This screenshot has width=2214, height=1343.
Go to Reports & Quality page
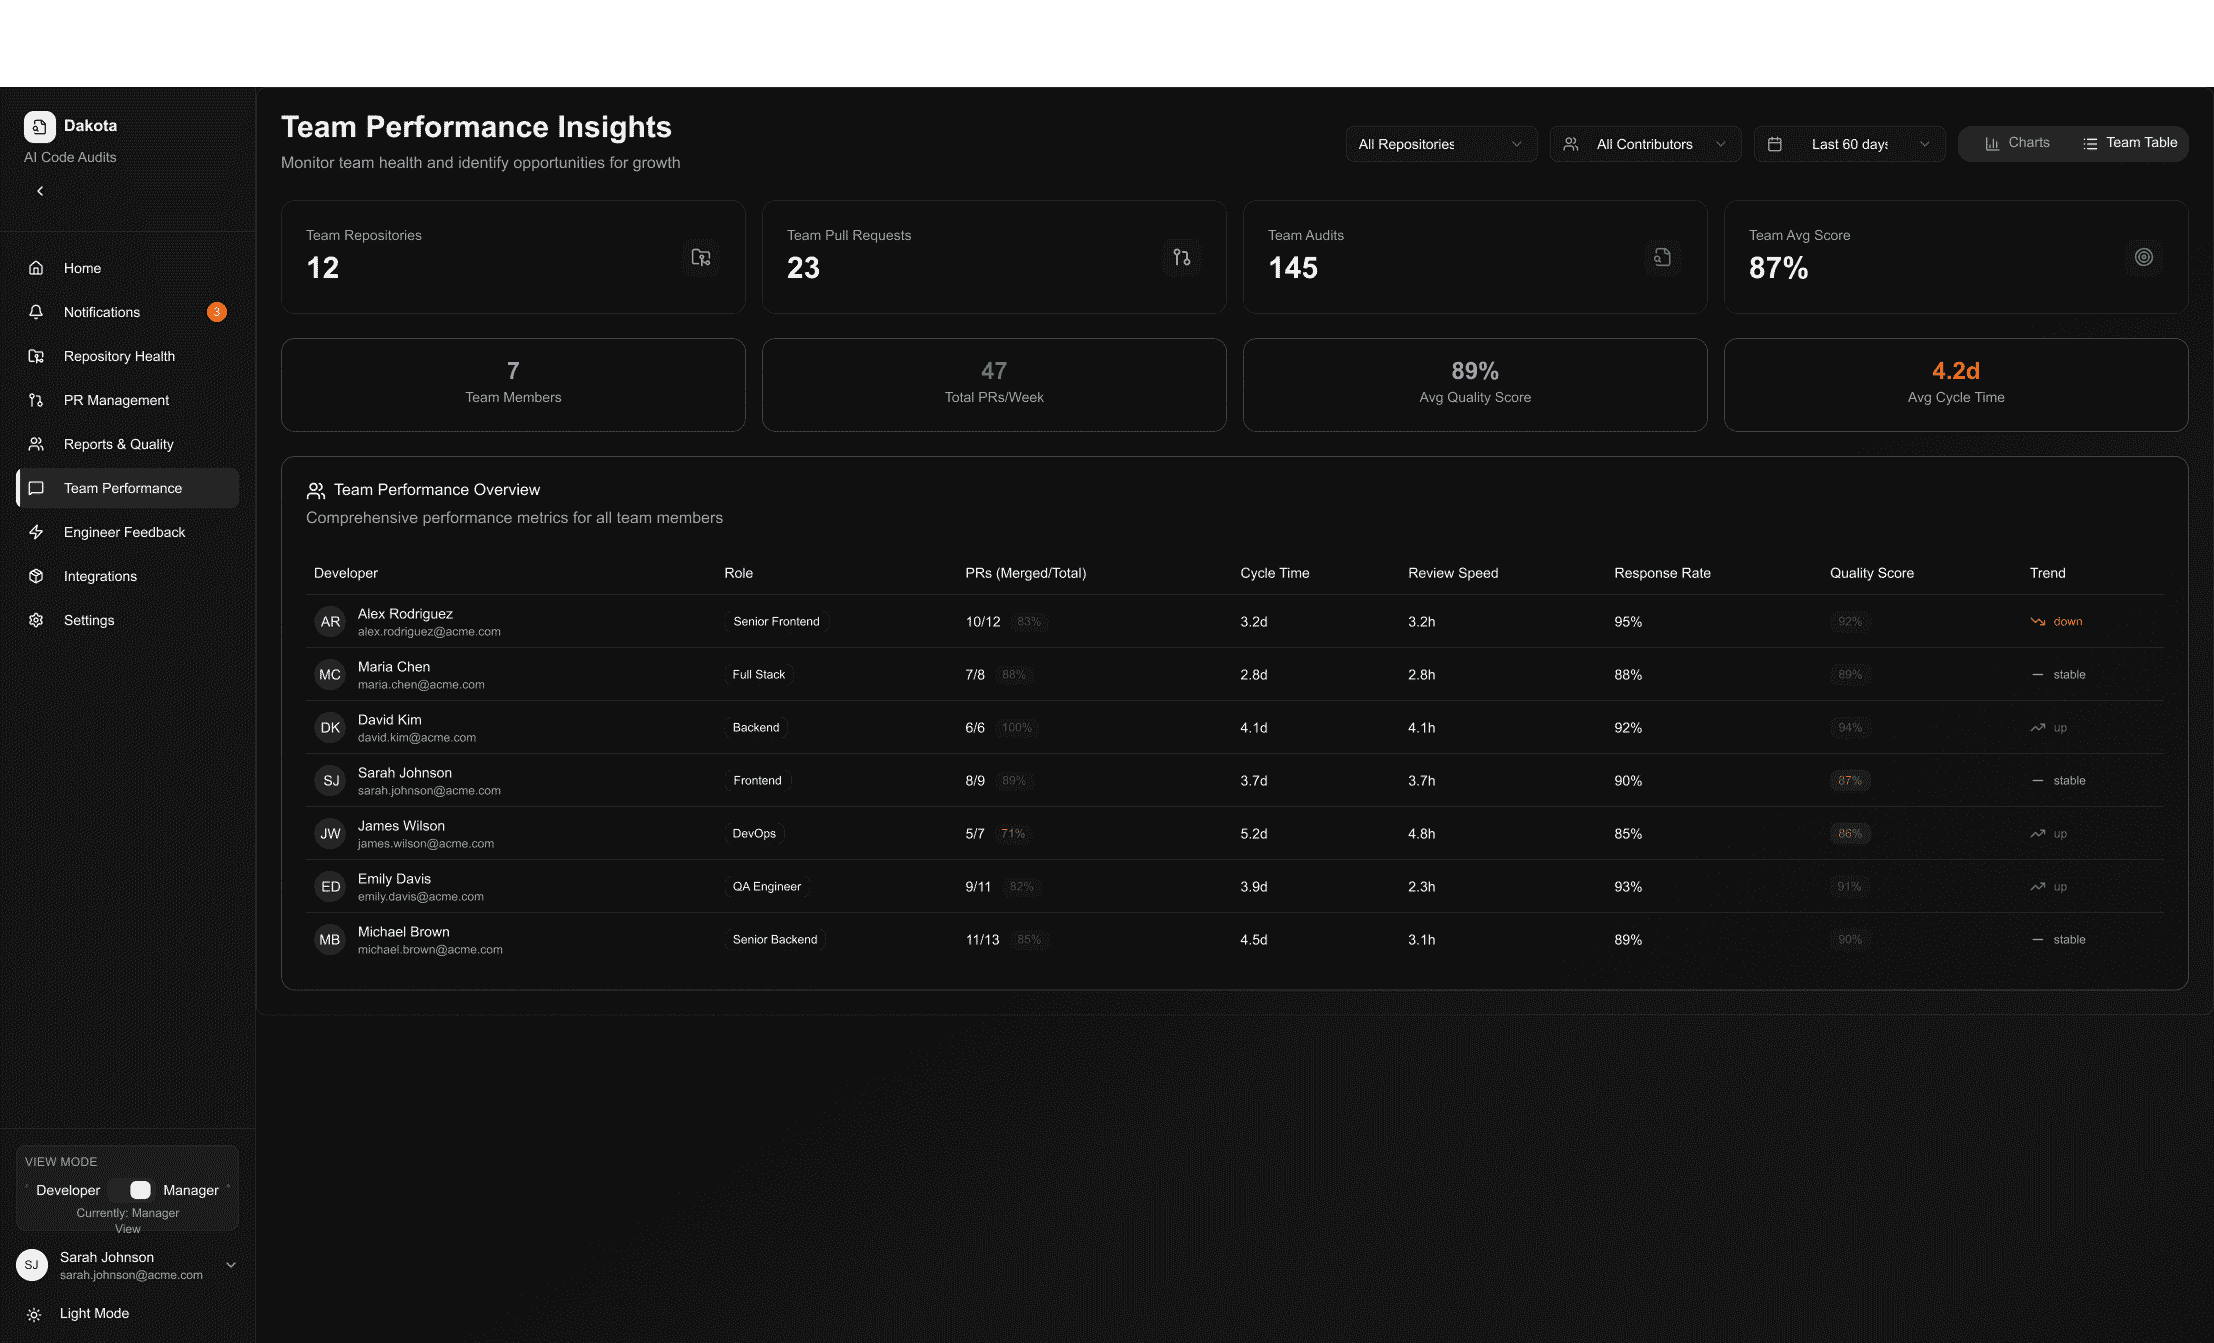pos(118,444)
